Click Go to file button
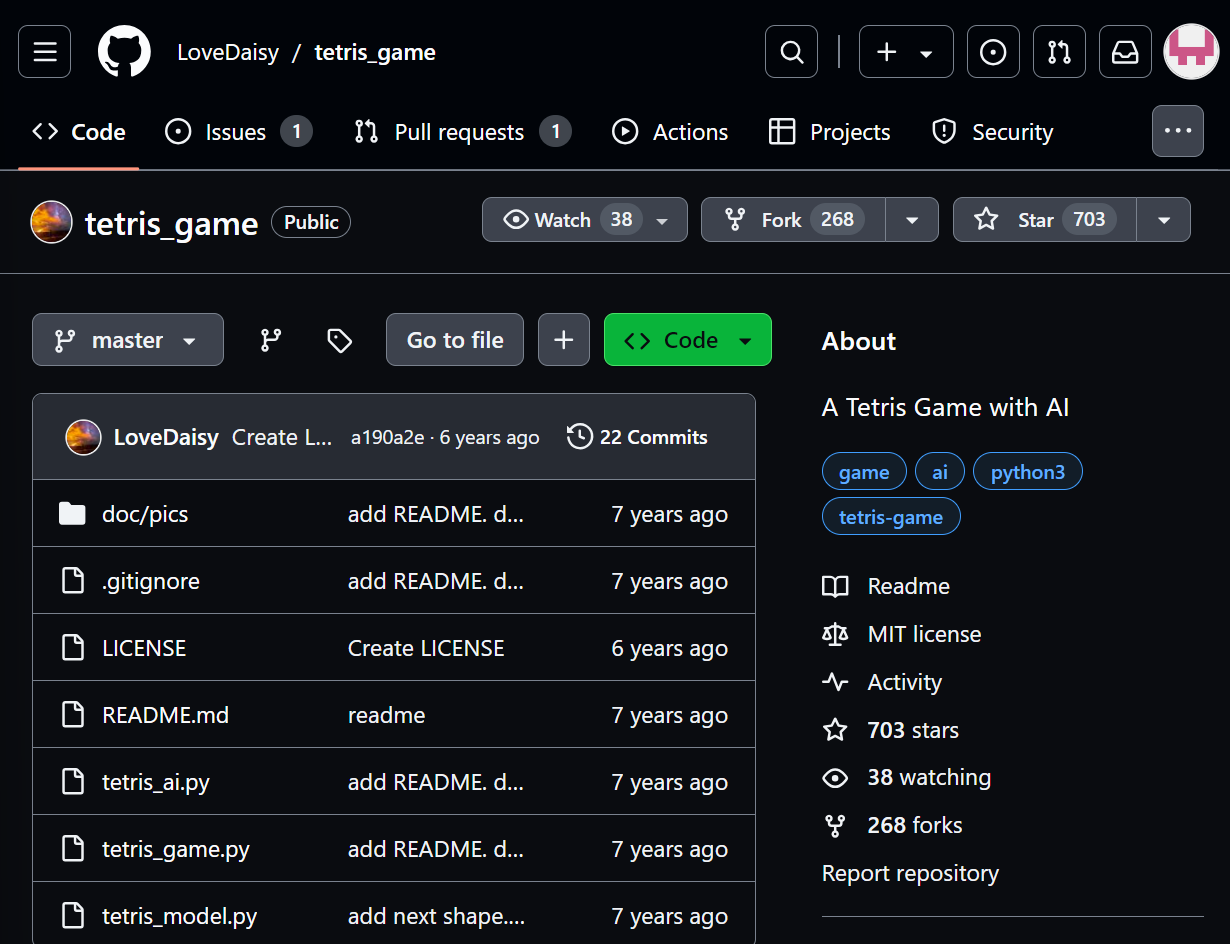 click(455, 340)
